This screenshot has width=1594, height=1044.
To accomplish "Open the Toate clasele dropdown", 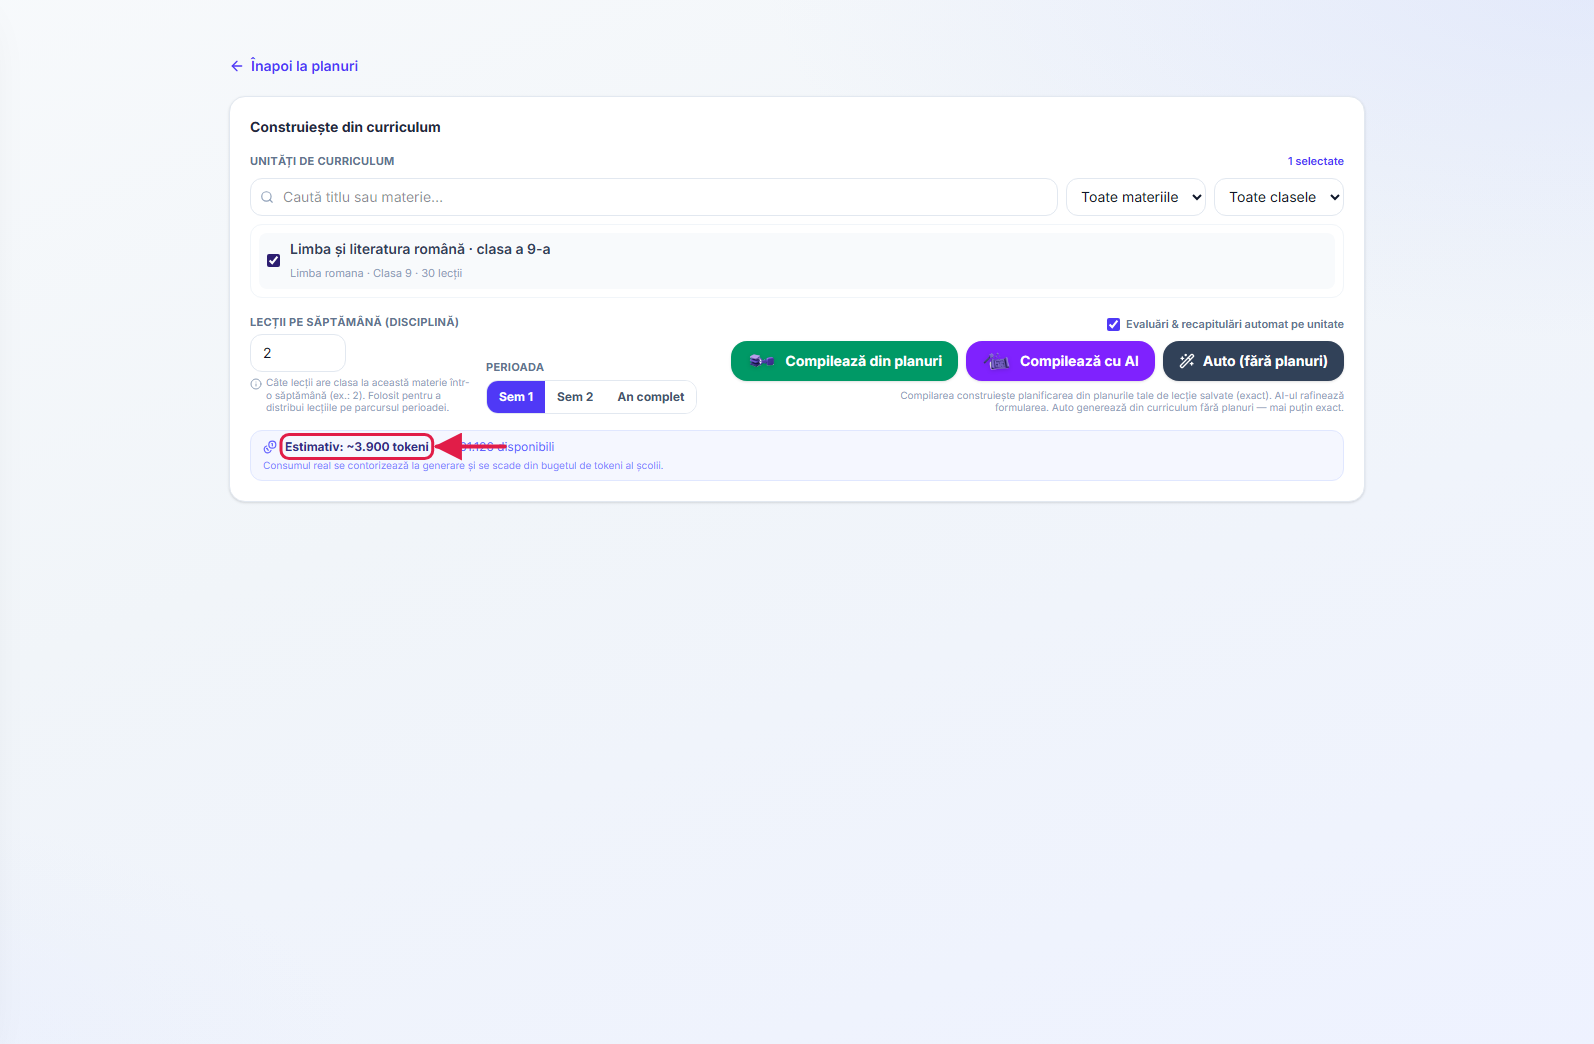I will click(x=1278, y=197).
